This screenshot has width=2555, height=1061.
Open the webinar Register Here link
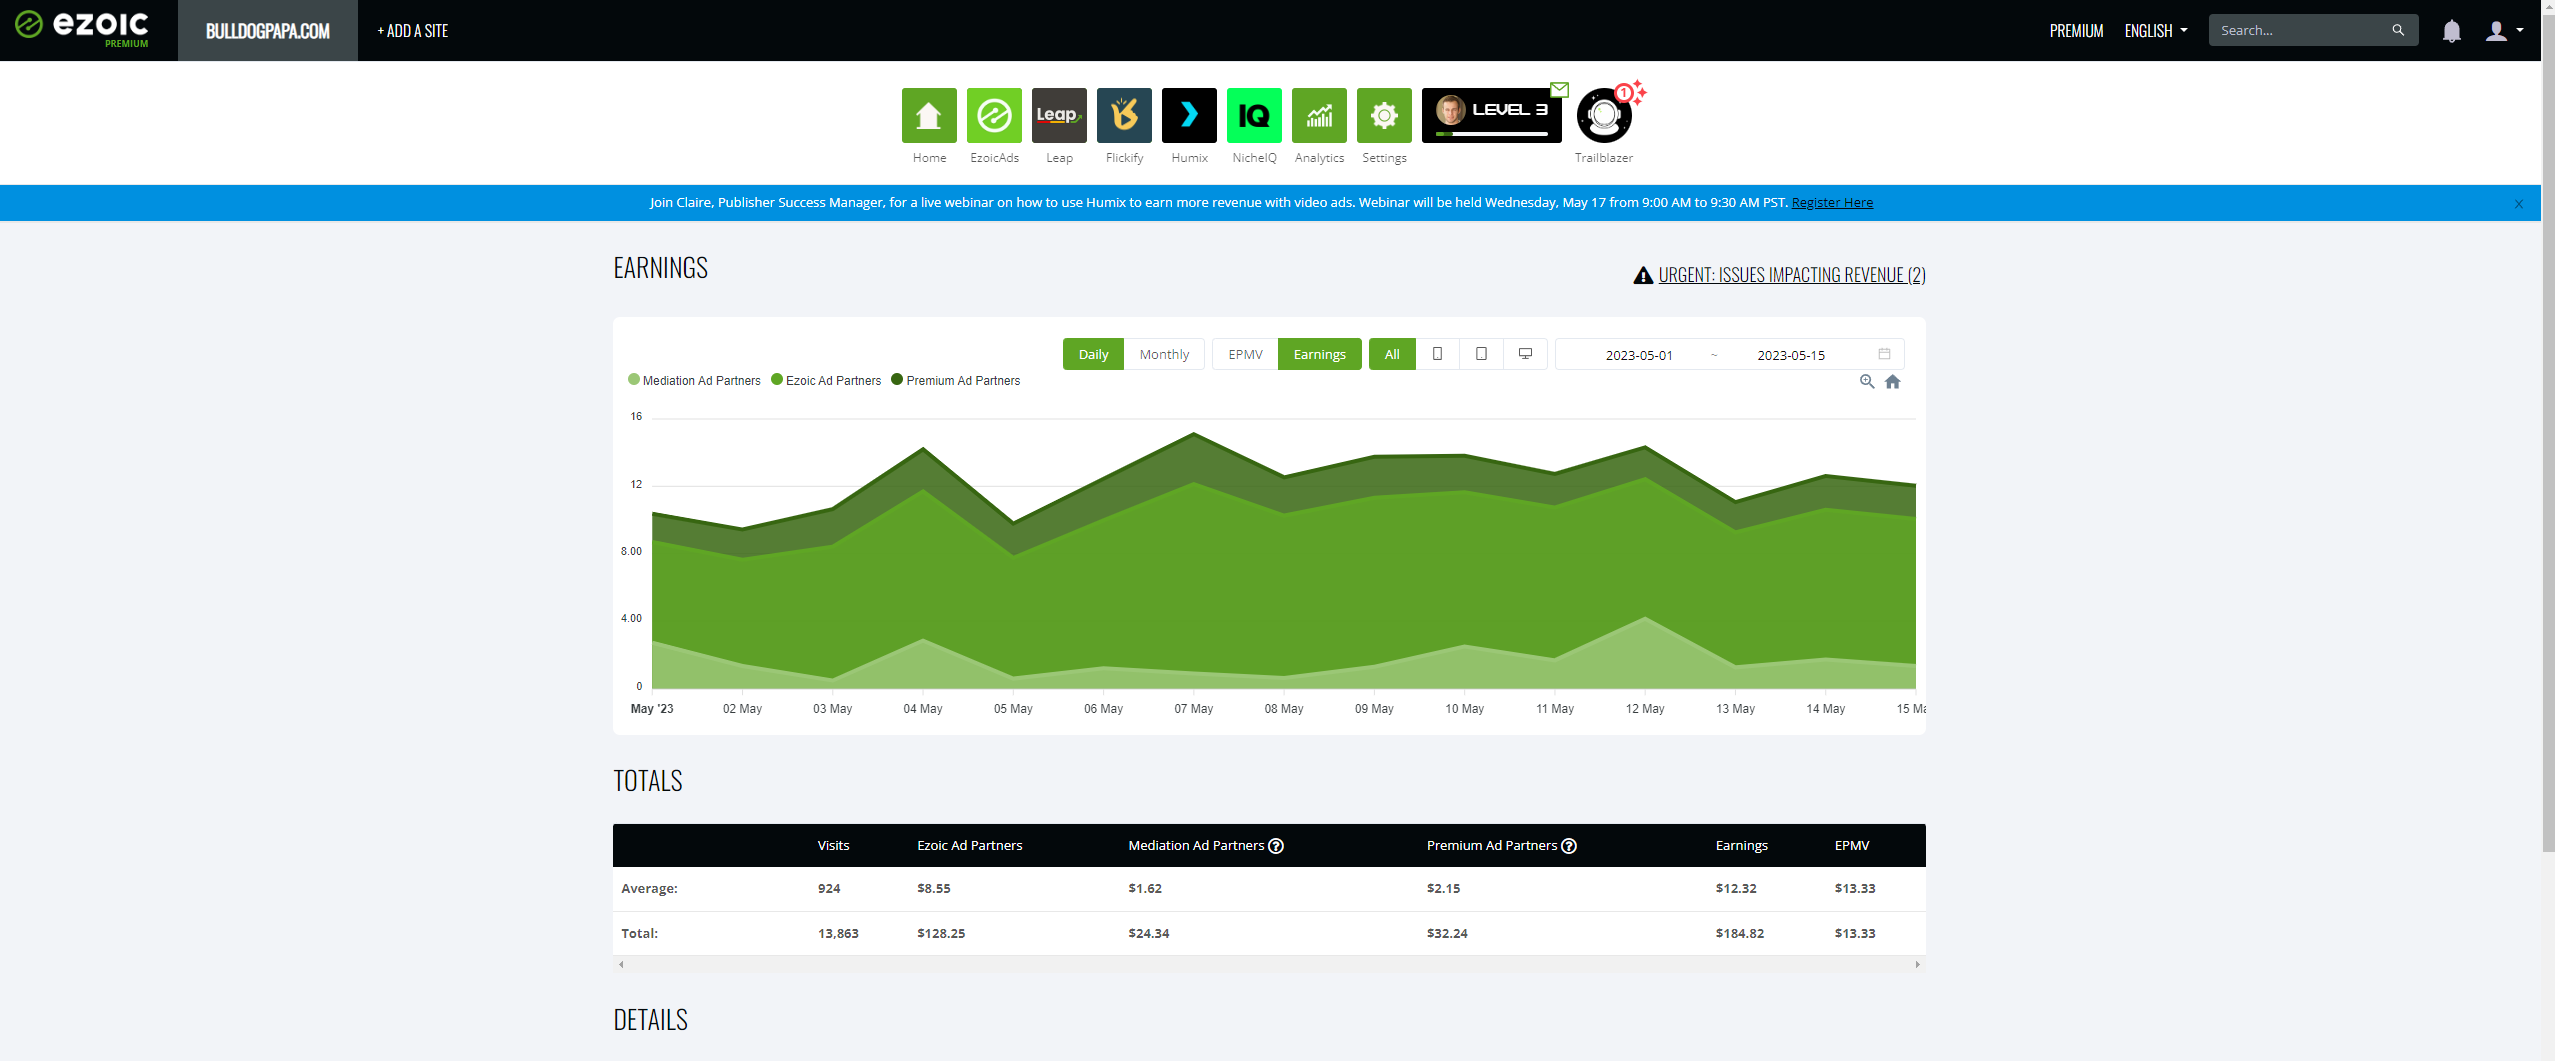click(x=1832, y=203)
